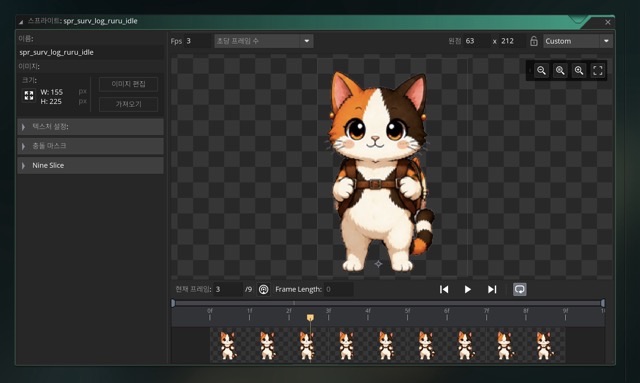Viewport: 640px width, 383px height.
Task: Click the 4f tick on the timeline ruler
Action: (x=368, y=314)
